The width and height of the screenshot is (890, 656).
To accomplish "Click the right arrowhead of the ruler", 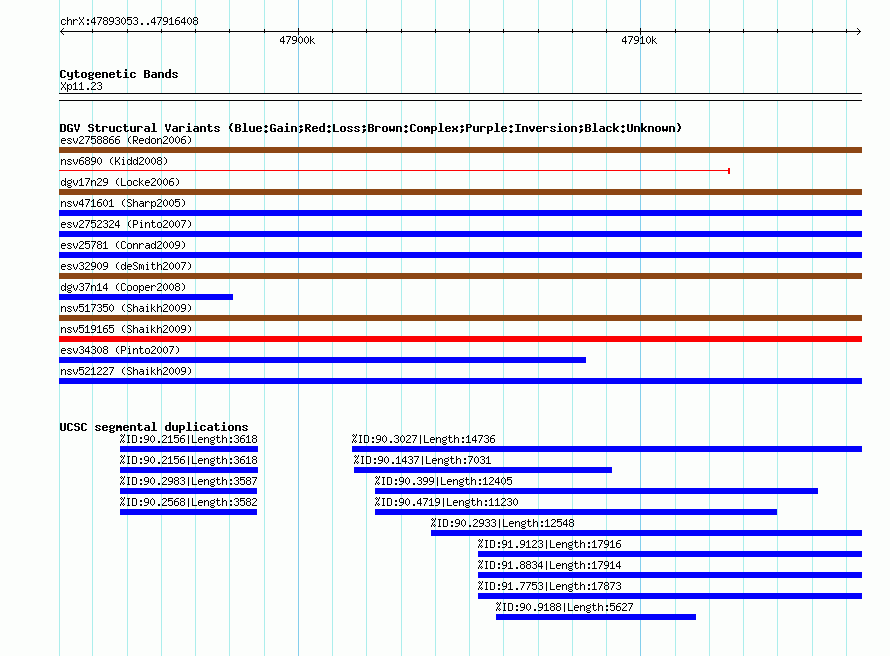I will [x=858, y=31].
